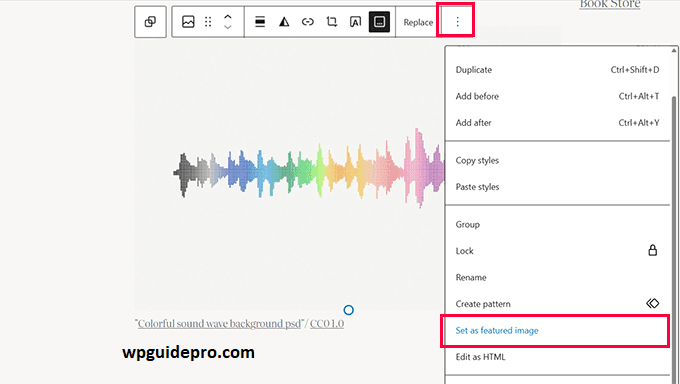Open the Align options icon
Viewport: 680px width, 384px height.
(x=260, y=22)
